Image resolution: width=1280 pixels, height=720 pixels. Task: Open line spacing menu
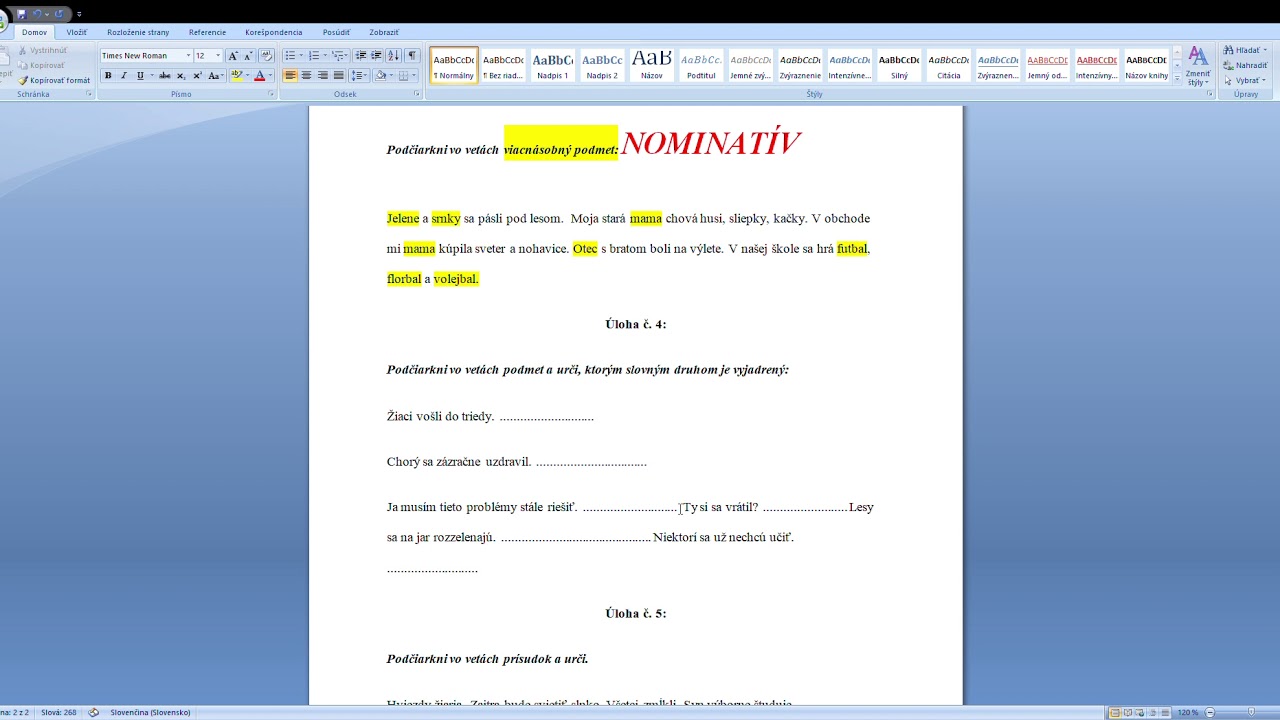[x=360, y=76]
